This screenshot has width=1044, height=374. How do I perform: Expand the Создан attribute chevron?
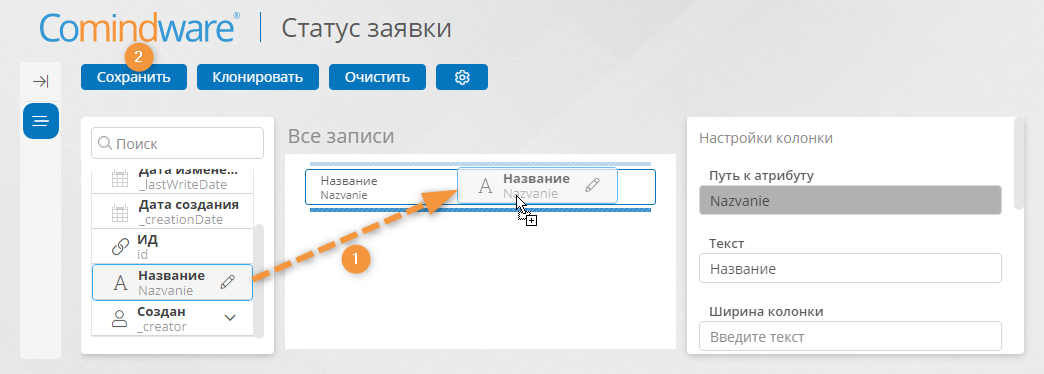point(230,318)
